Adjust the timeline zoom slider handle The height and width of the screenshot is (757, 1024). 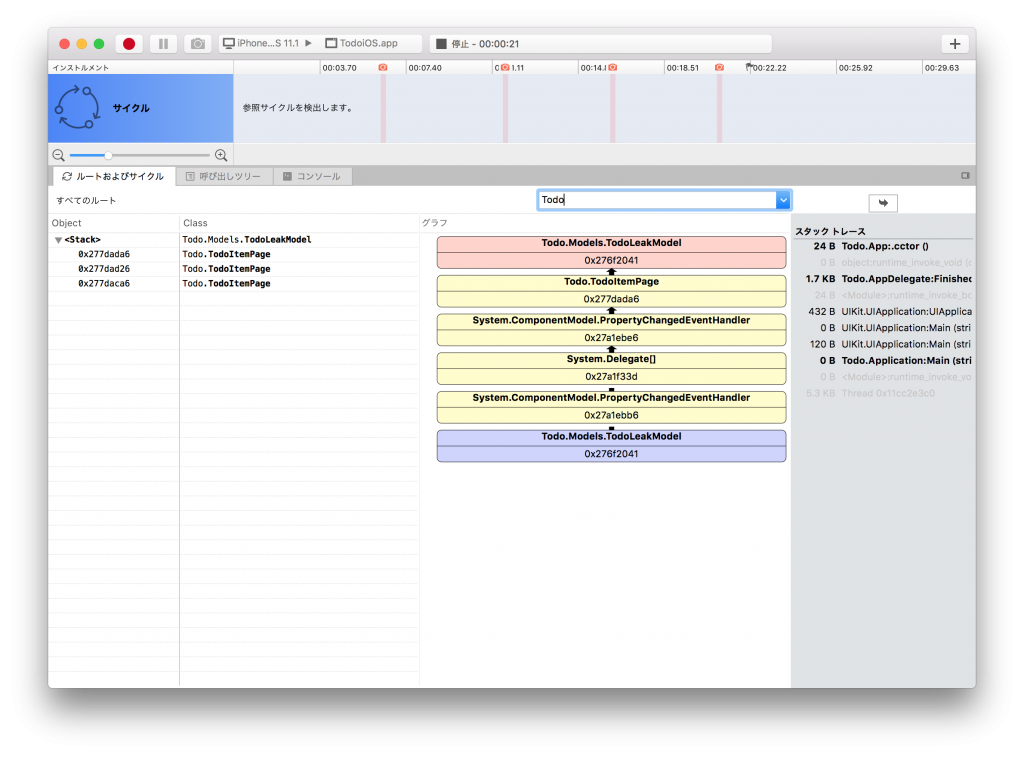click(108, 155)
